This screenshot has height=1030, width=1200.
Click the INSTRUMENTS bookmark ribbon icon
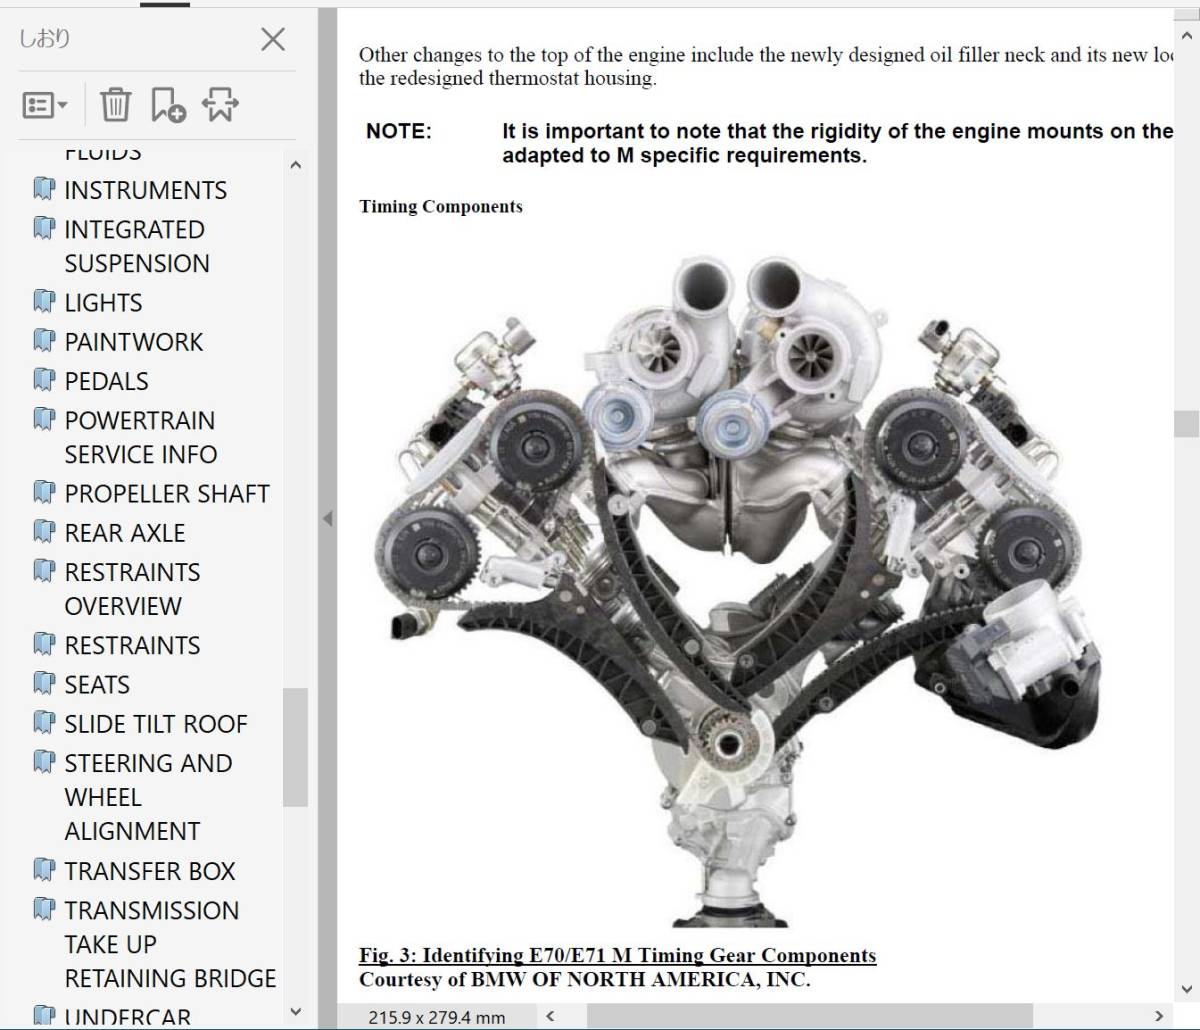pos(44,189)
